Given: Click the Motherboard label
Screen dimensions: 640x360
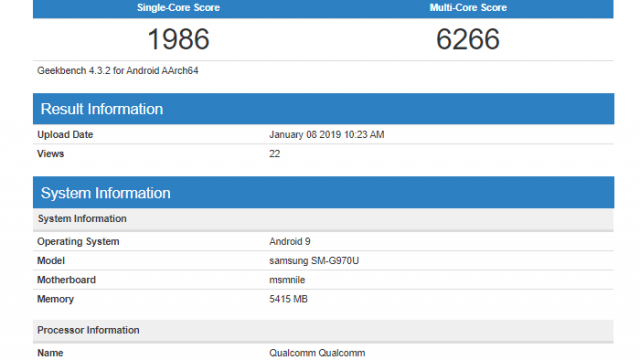Looking at the screenshot, I should coord(66,280).
